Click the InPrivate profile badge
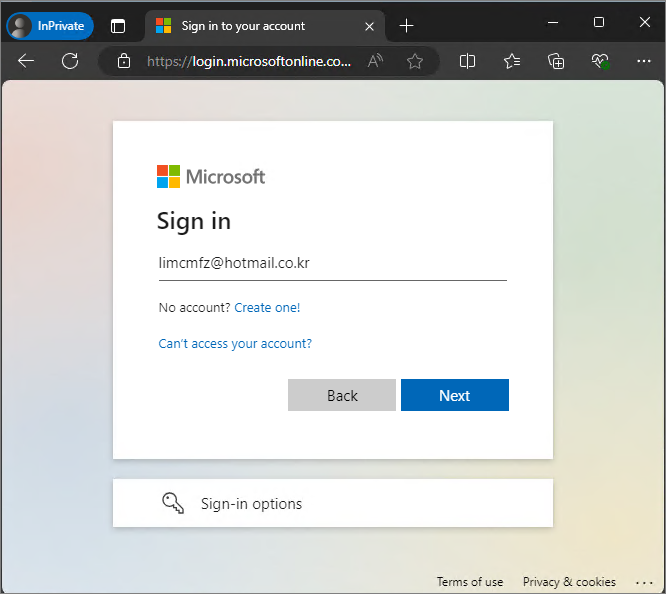 click(50, 26)
